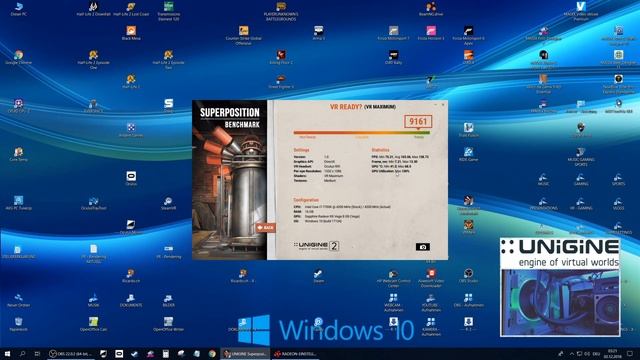Open Half-Life 2 Lost Coast desktop shortcut

tap(131, 9)
